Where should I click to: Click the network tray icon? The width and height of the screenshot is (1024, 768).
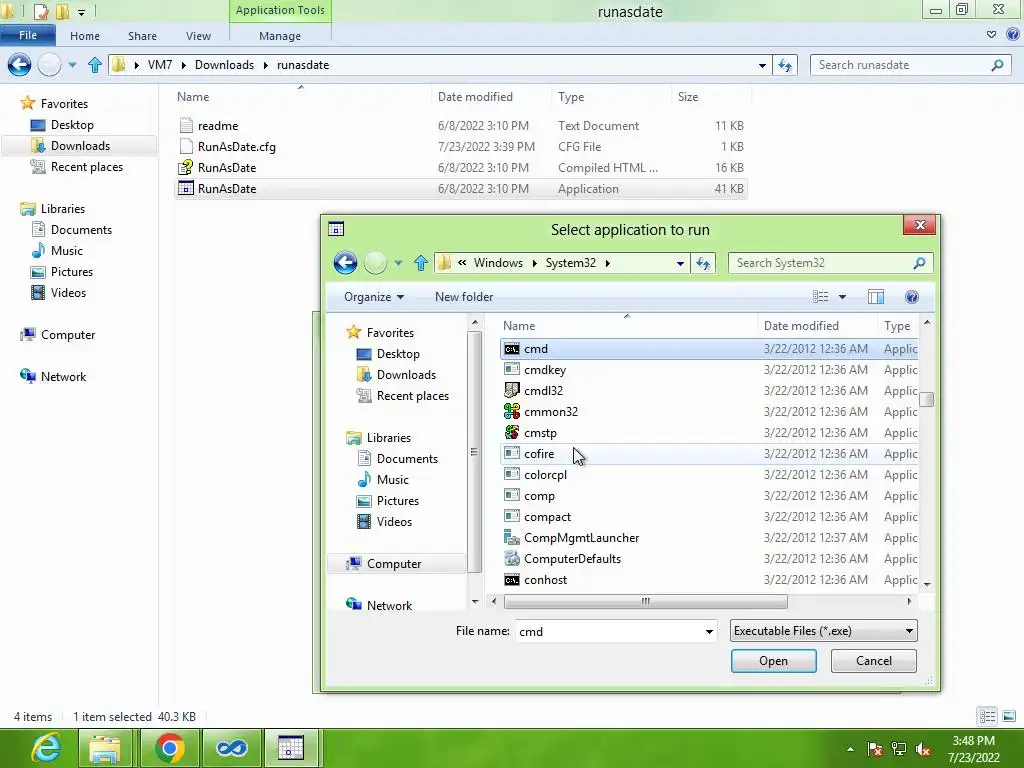899,749
